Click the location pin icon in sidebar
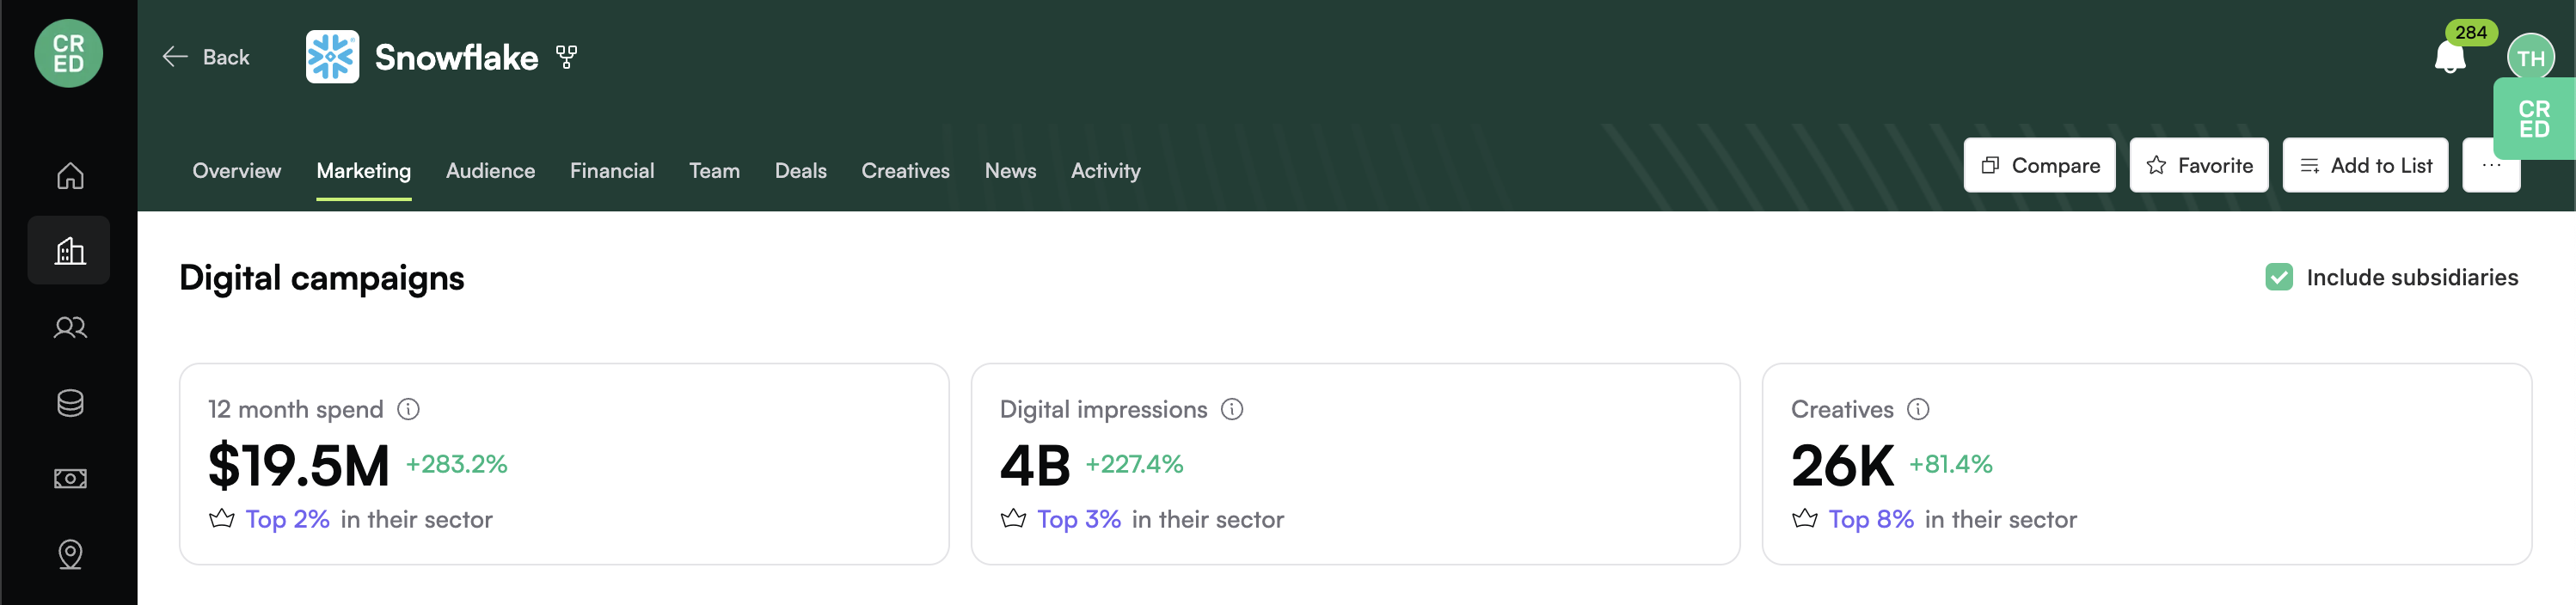The width and height of the screenshot is (2576, 605). pyautogui.click(x=69, y=554)
